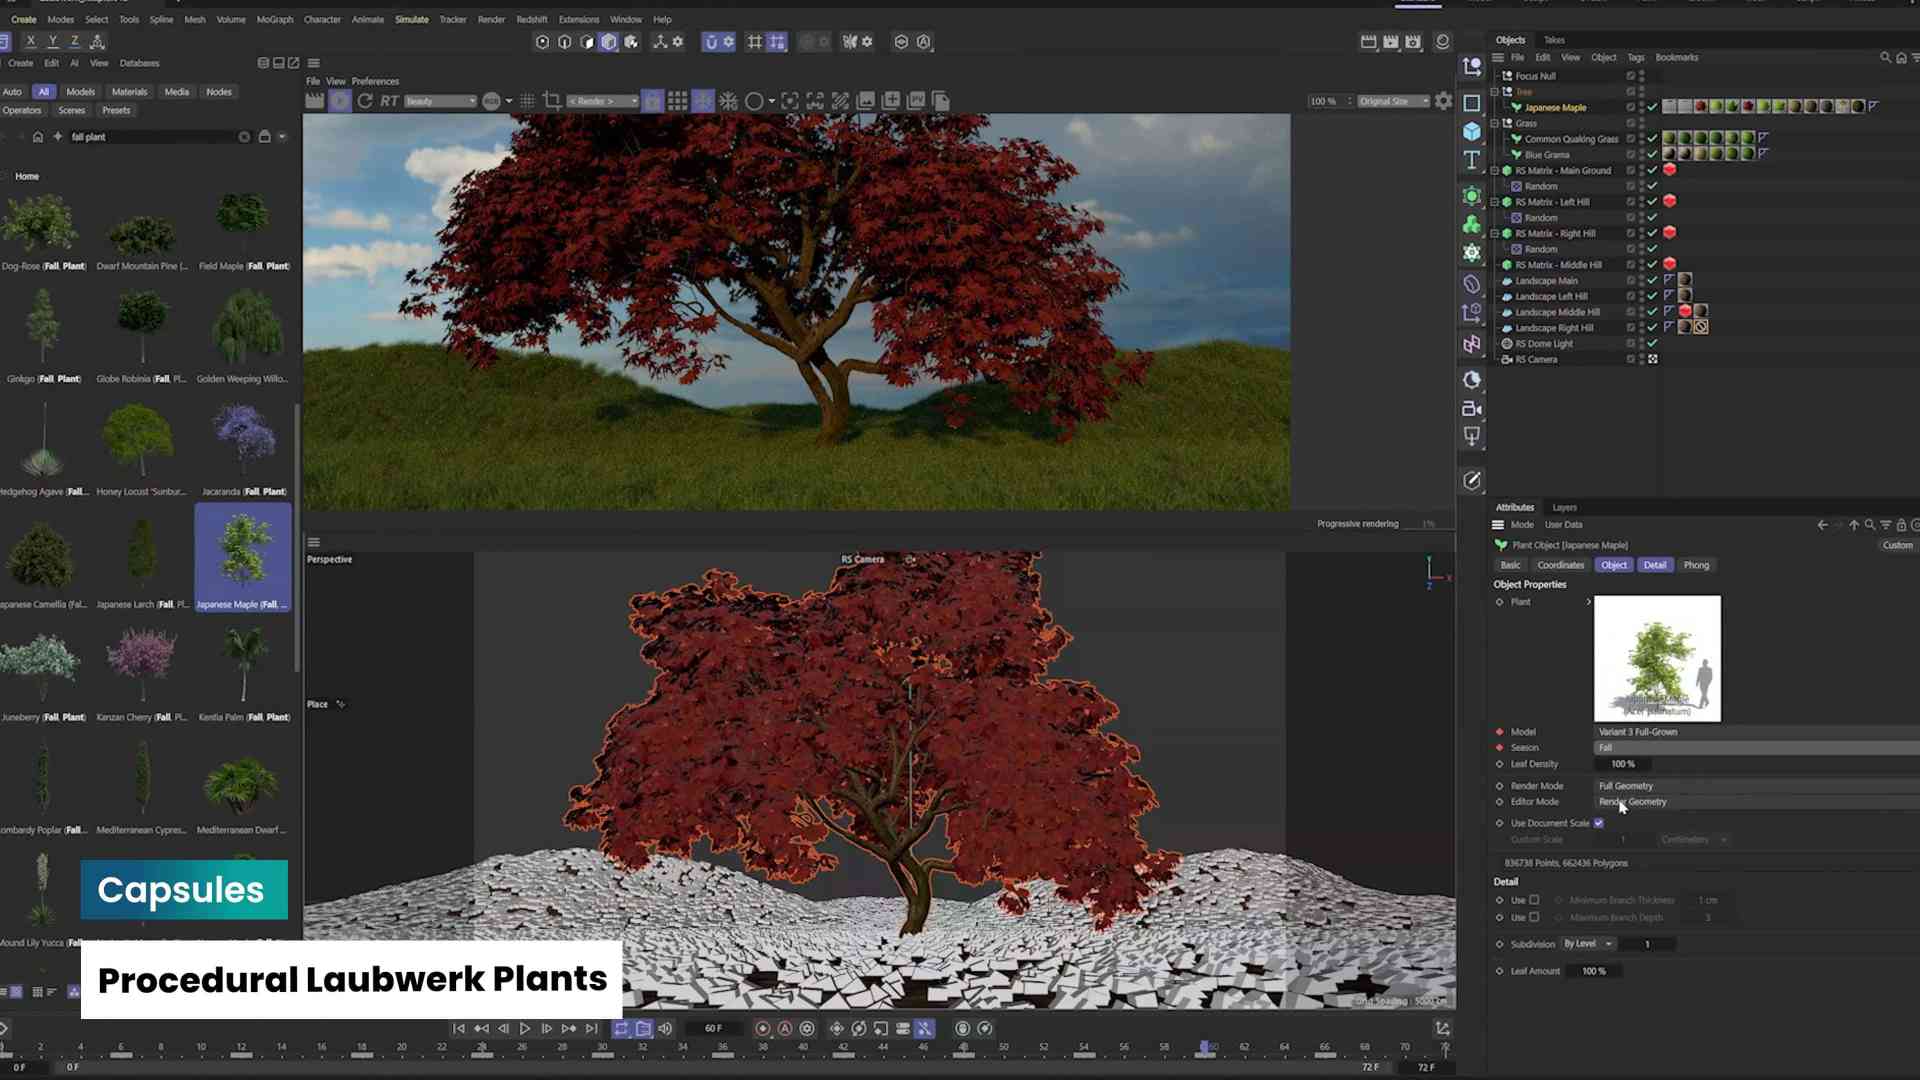Click the search magnifier icon in Object Manager
The width and height of the screenshot is (1920, 1080).
tap(1883, 57)
